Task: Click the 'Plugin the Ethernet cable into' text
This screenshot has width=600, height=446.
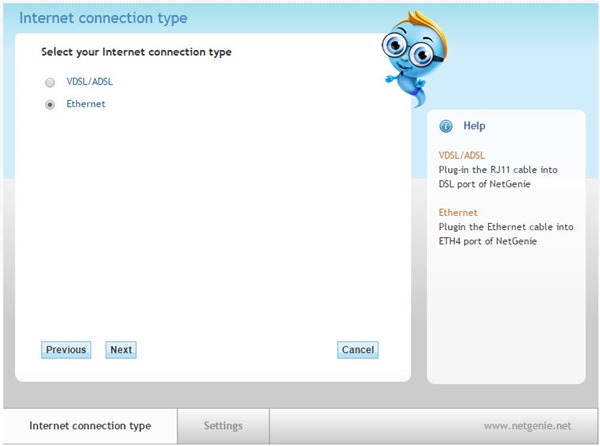Action: point(506,227)
